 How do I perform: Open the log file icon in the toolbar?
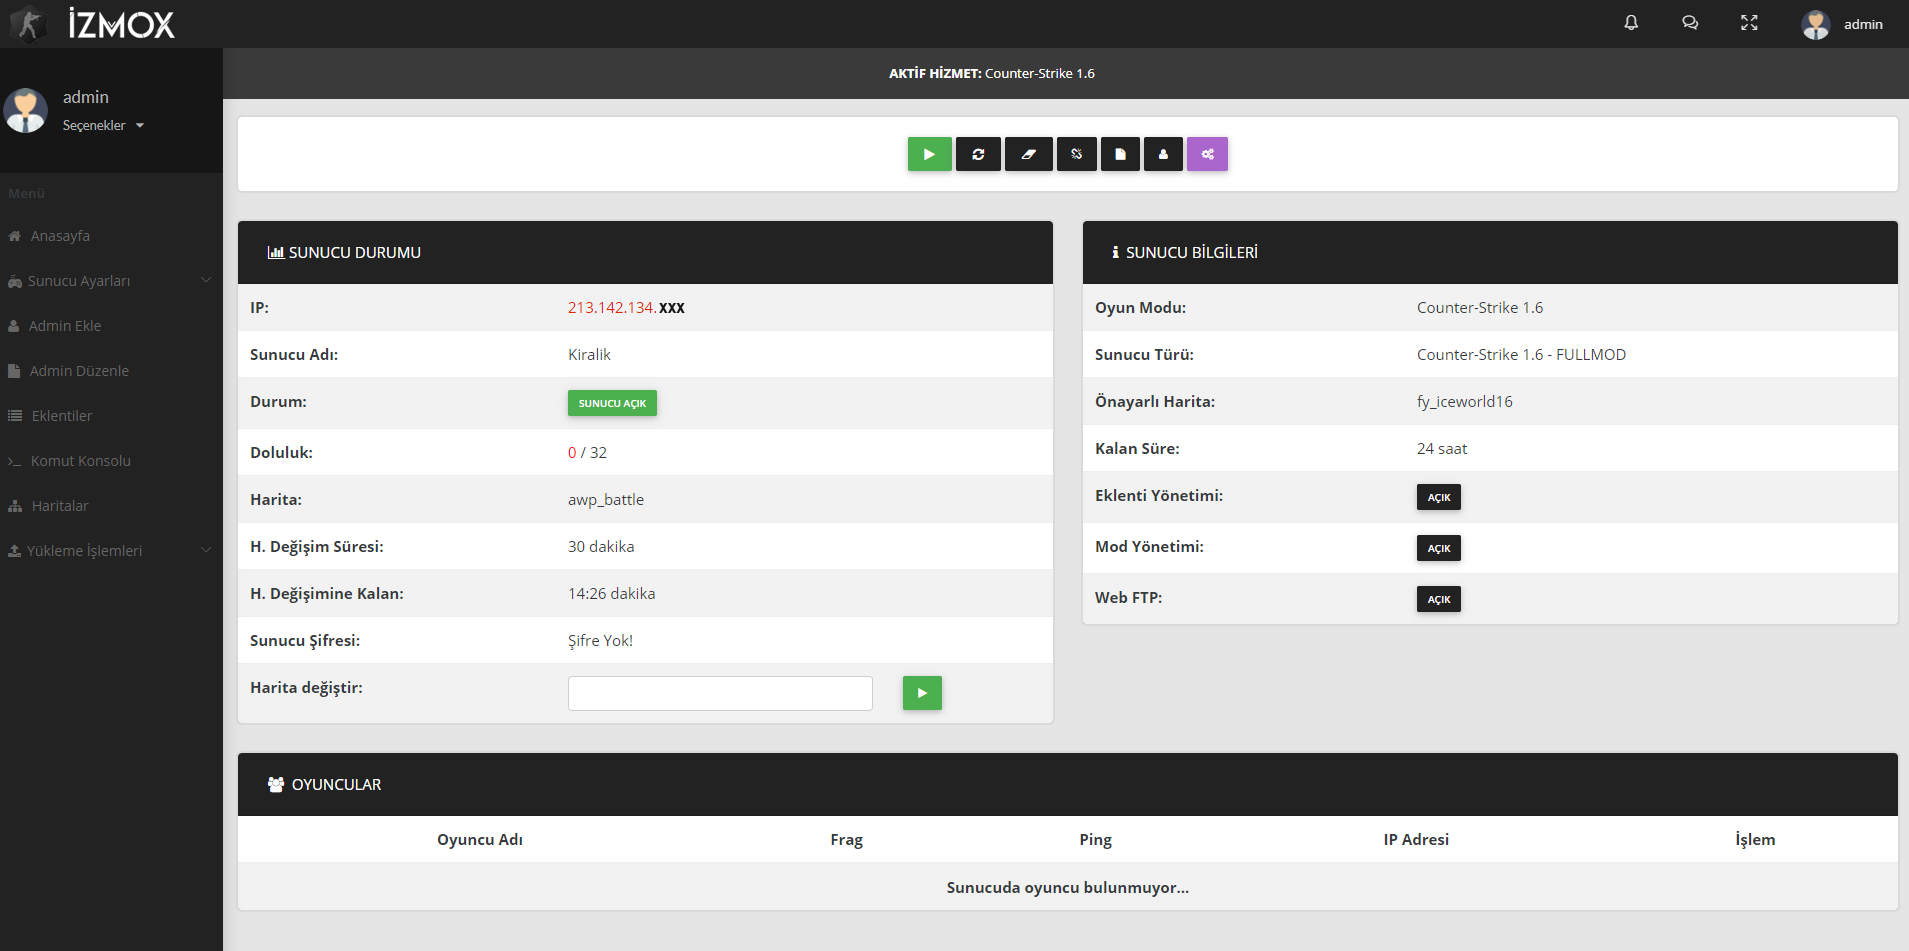point(1119,154)
